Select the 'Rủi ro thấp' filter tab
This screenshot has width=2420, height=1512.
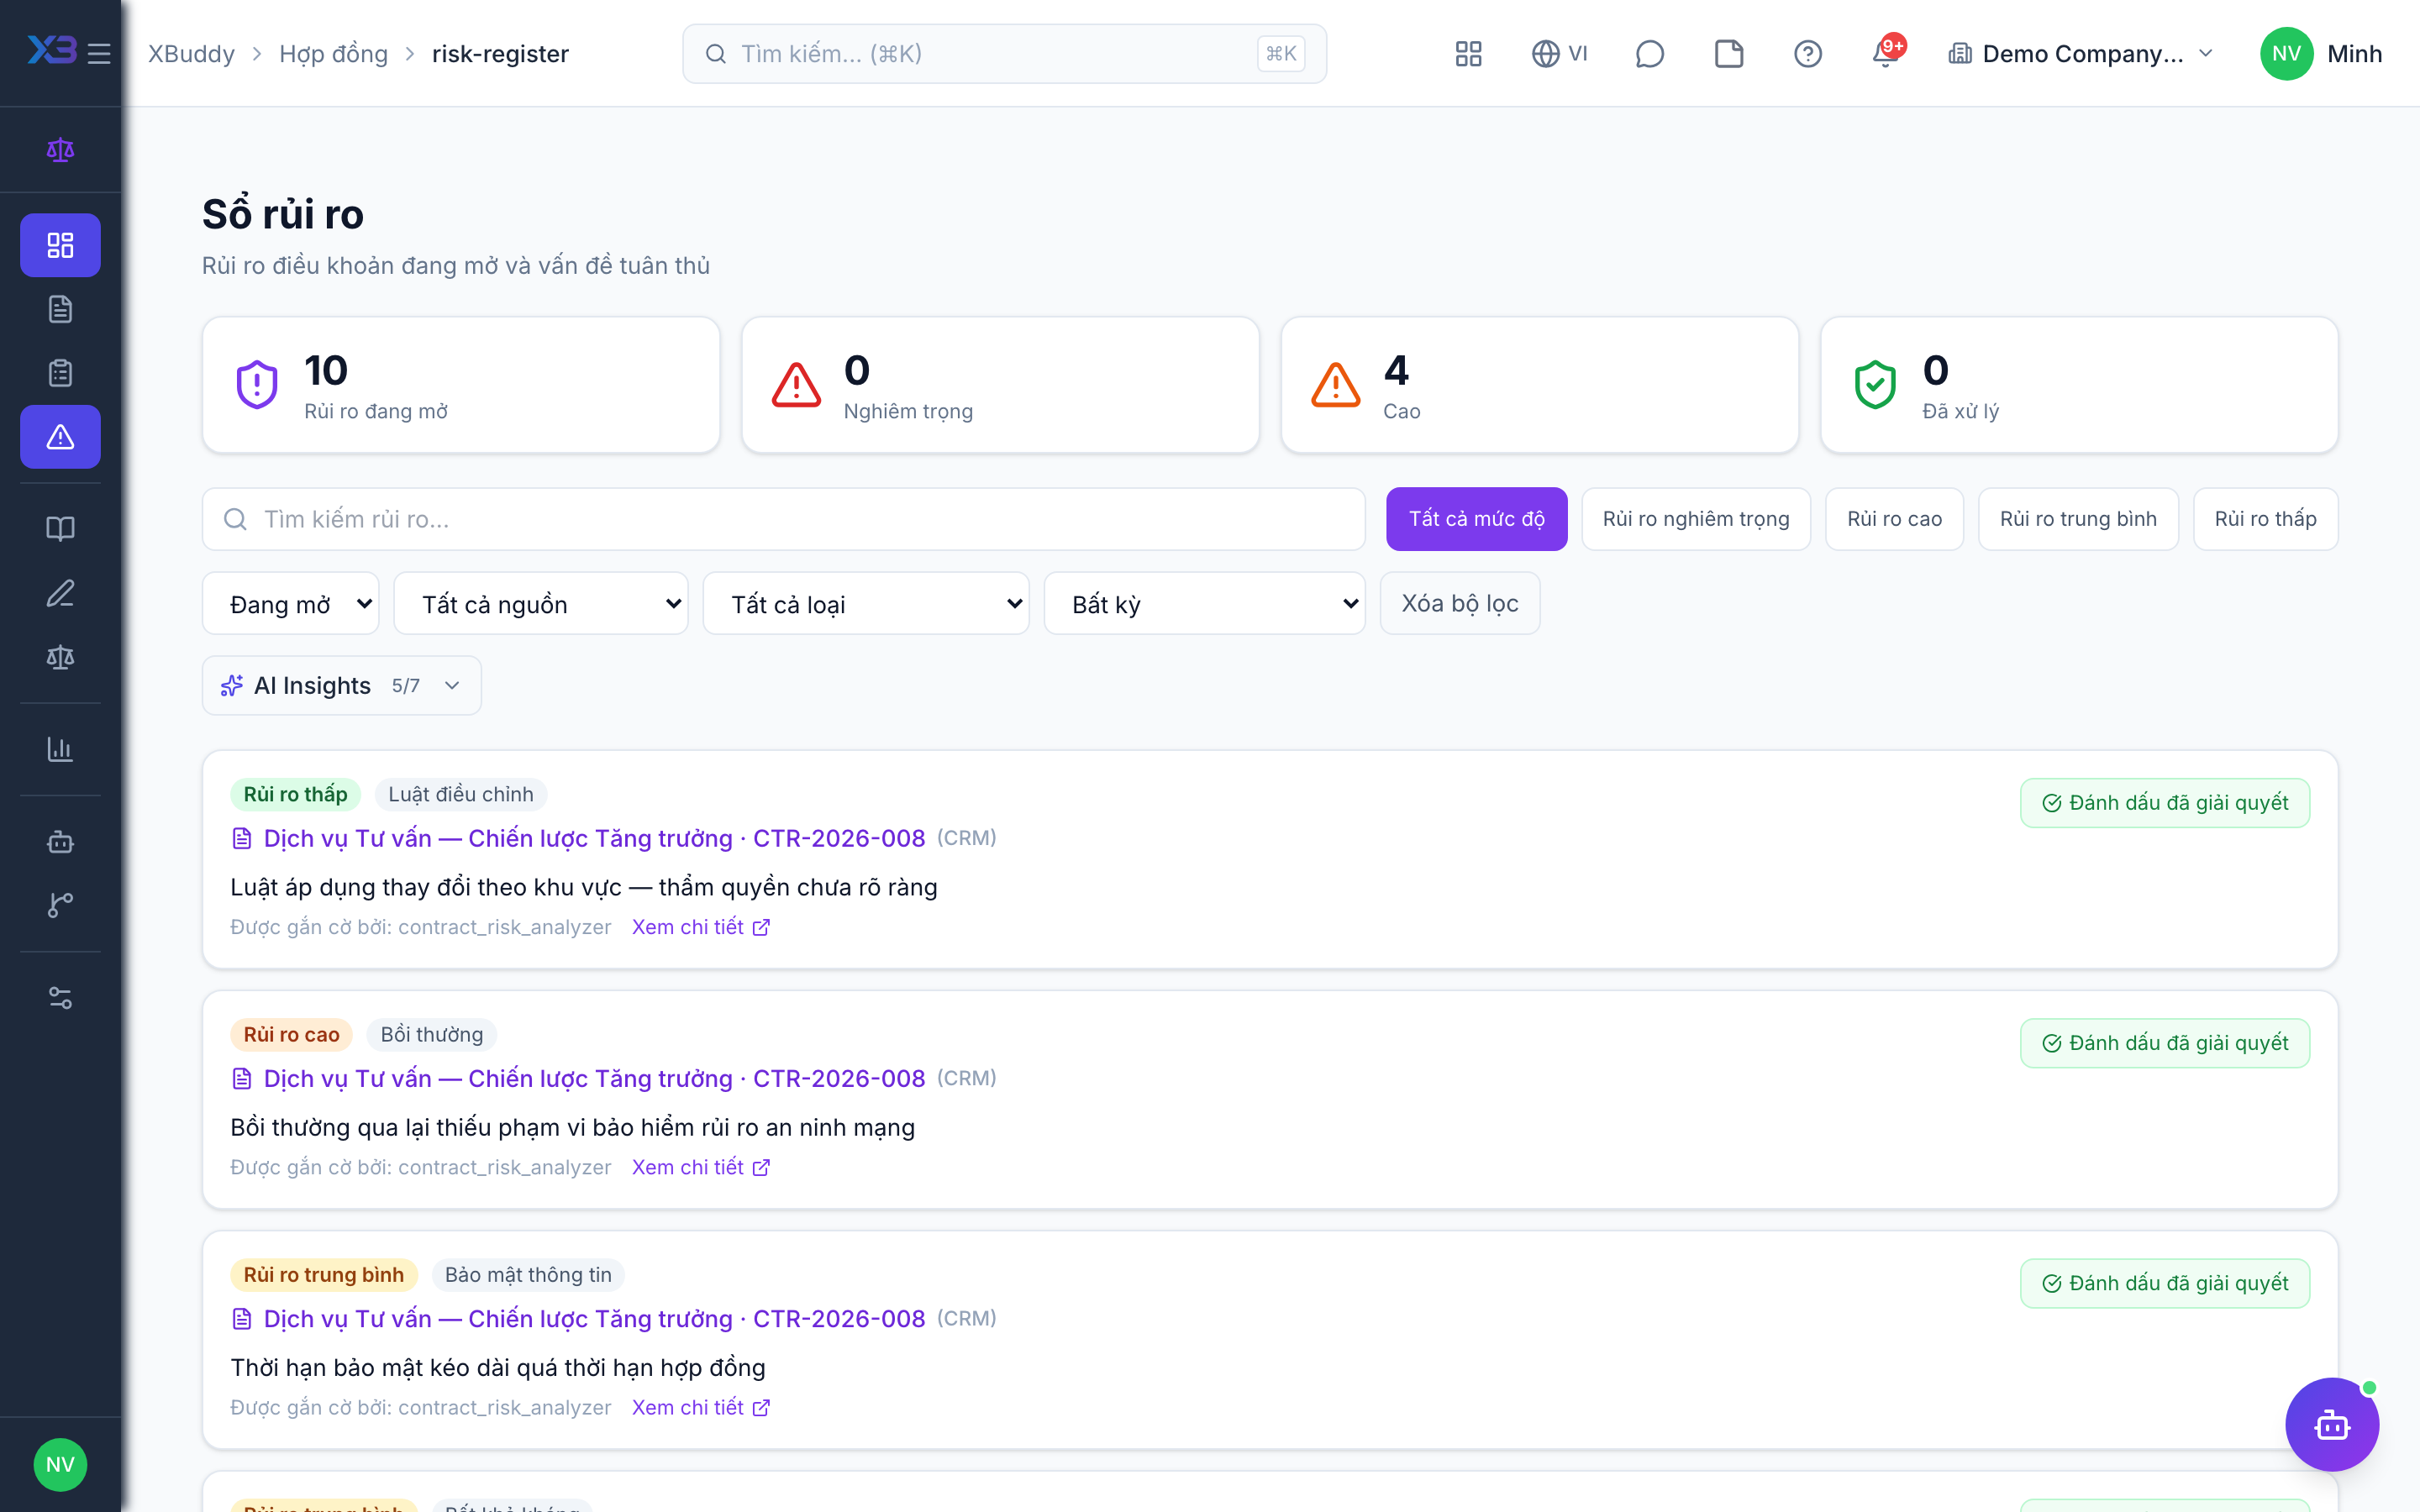tap(2265, 519)
